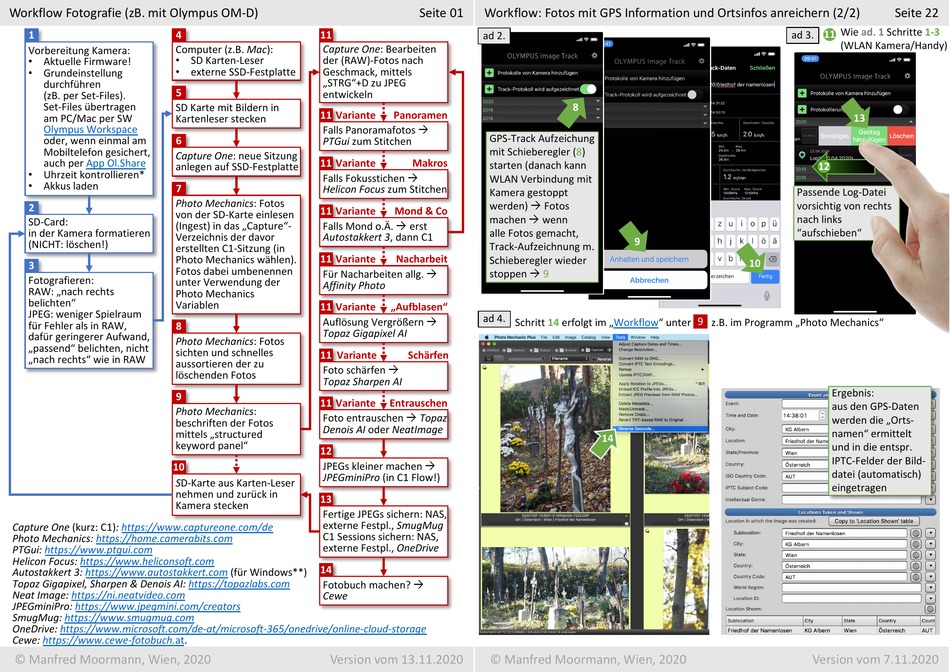Click the Sublocation field 'Friedhof der Namenlosen'
950x672 pixels.
point(845,533)
